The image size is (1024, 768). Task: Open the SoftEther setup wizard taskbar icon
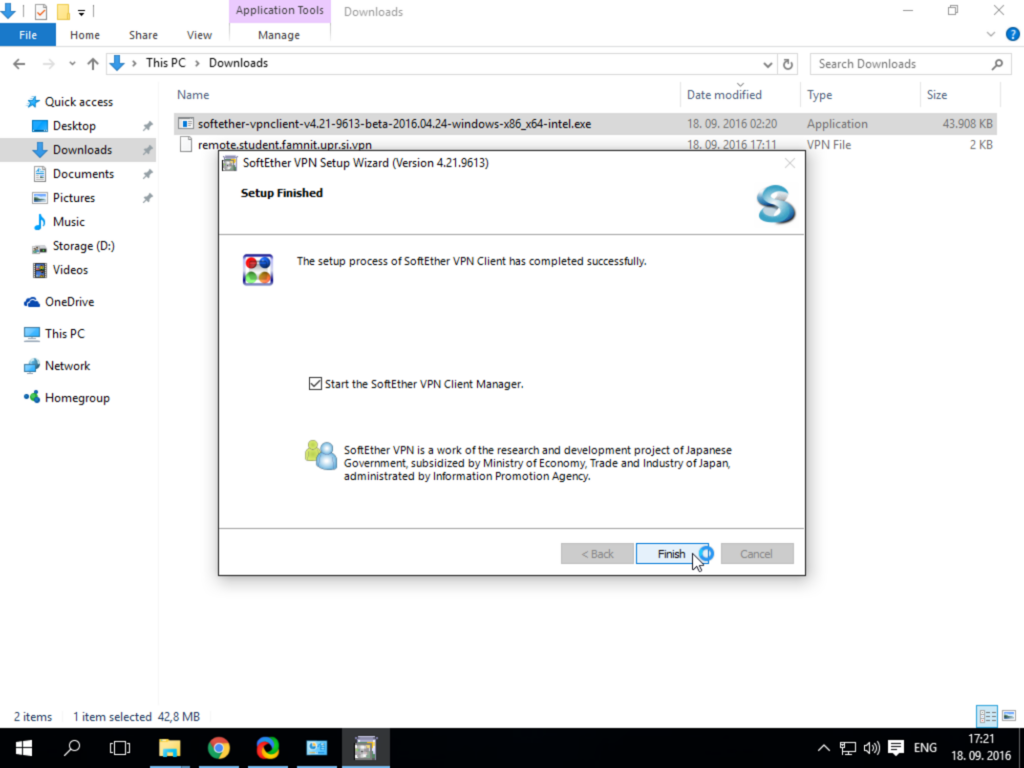366,748
